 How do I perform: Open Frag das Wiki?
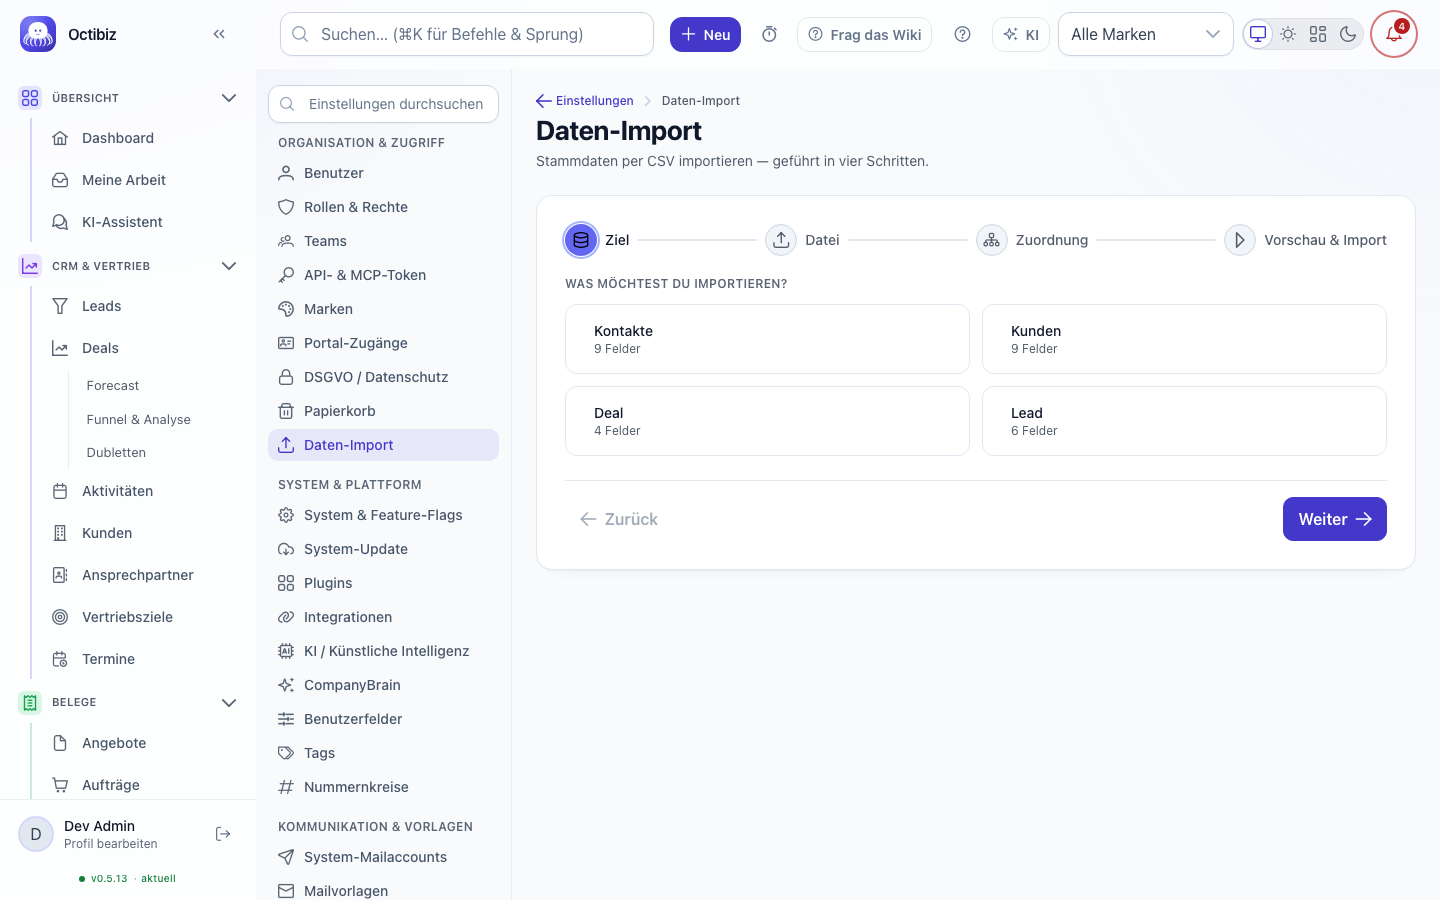coord(864,34)
